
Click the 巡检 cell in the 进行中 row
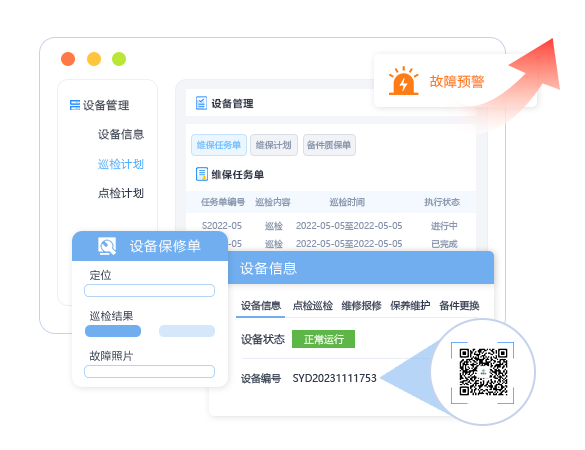coord(273,226)
